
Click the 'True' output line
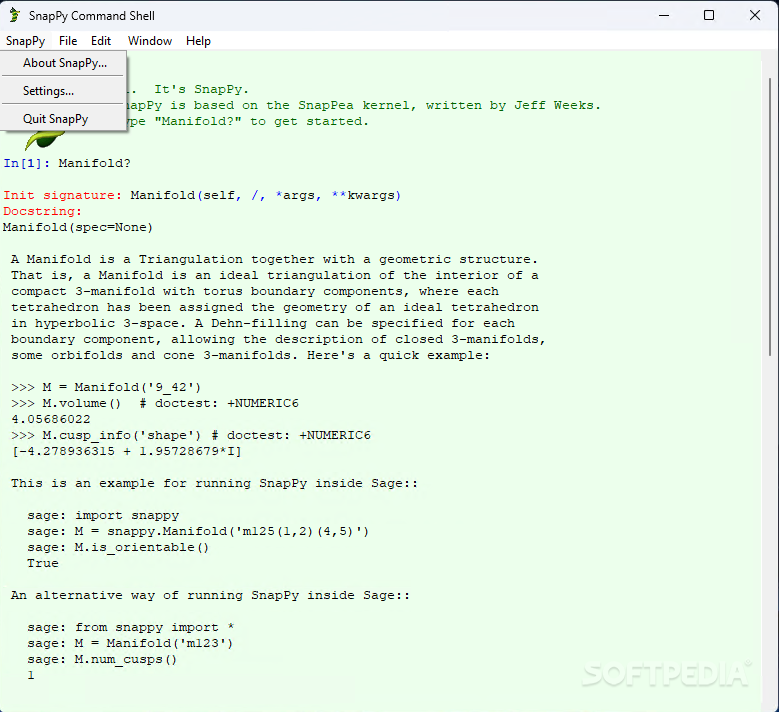43,563
